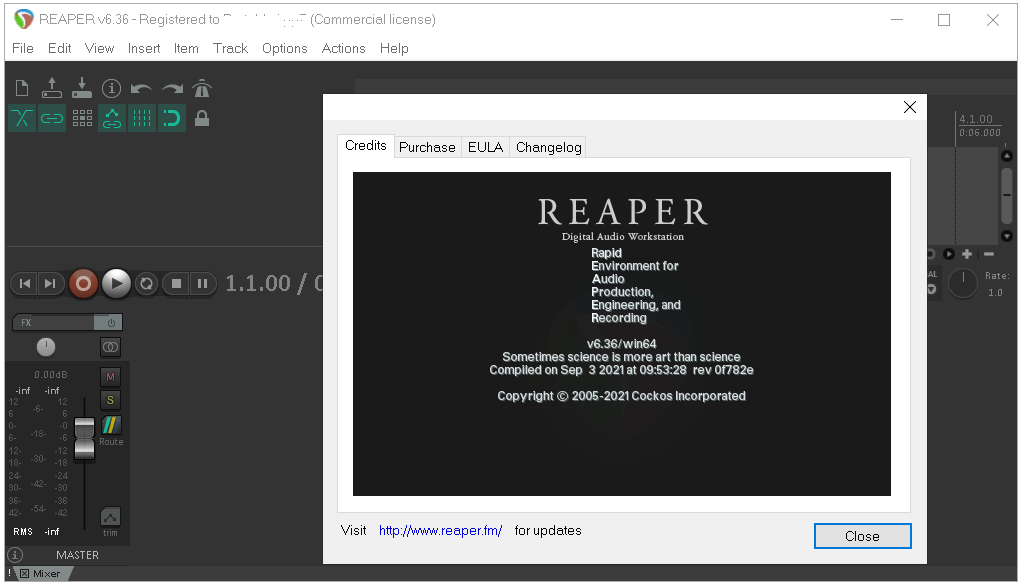Viewport: 1019px width, 584px height.
Task: Click the red Record button
Action: click(83, 283)
